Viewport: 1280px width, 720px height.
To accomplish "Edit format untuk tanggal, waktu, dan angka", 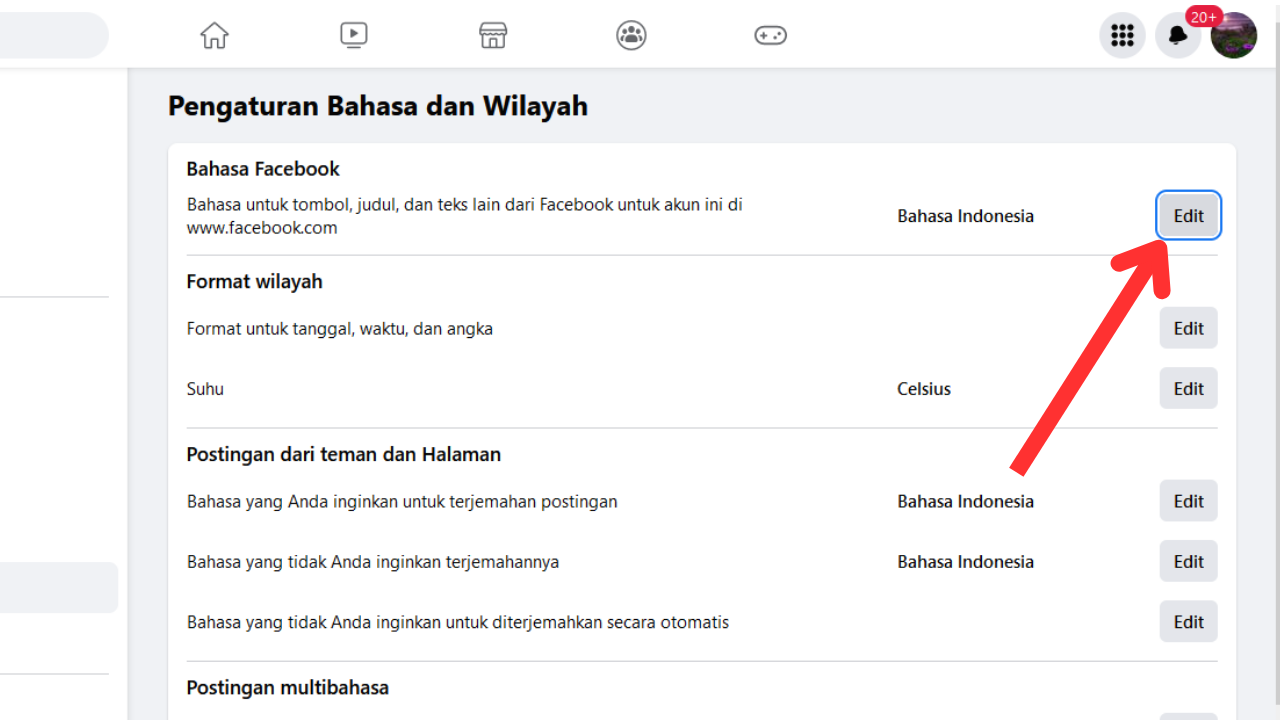I will click(1188, 328).
